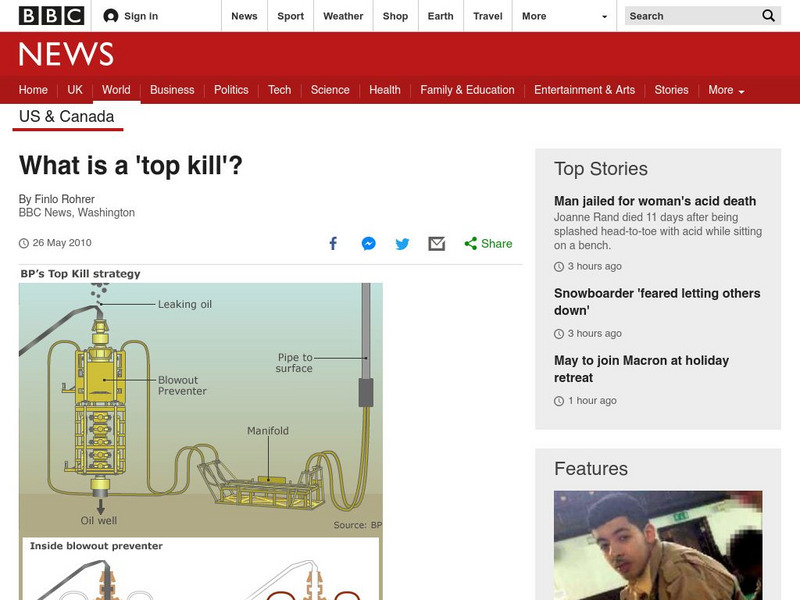This screenshot has height=600, width=800.
Task: Open Family & Education section
Action: coord(467,90)
